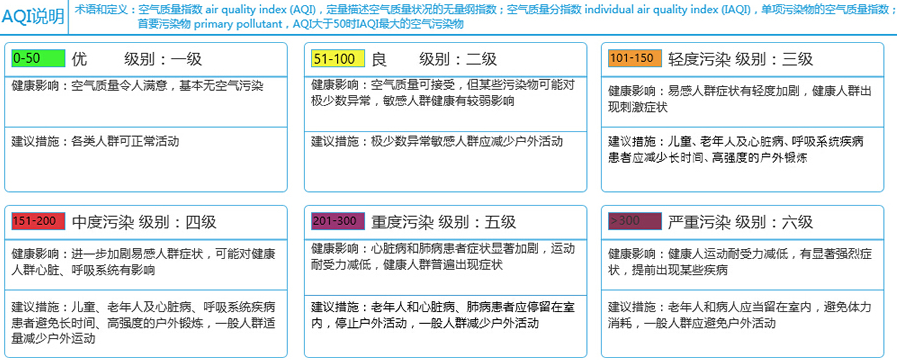Click 首要污染物 primary pollutant definition line
The height and width of the screenshot is (360, 898).
point(301,24)
